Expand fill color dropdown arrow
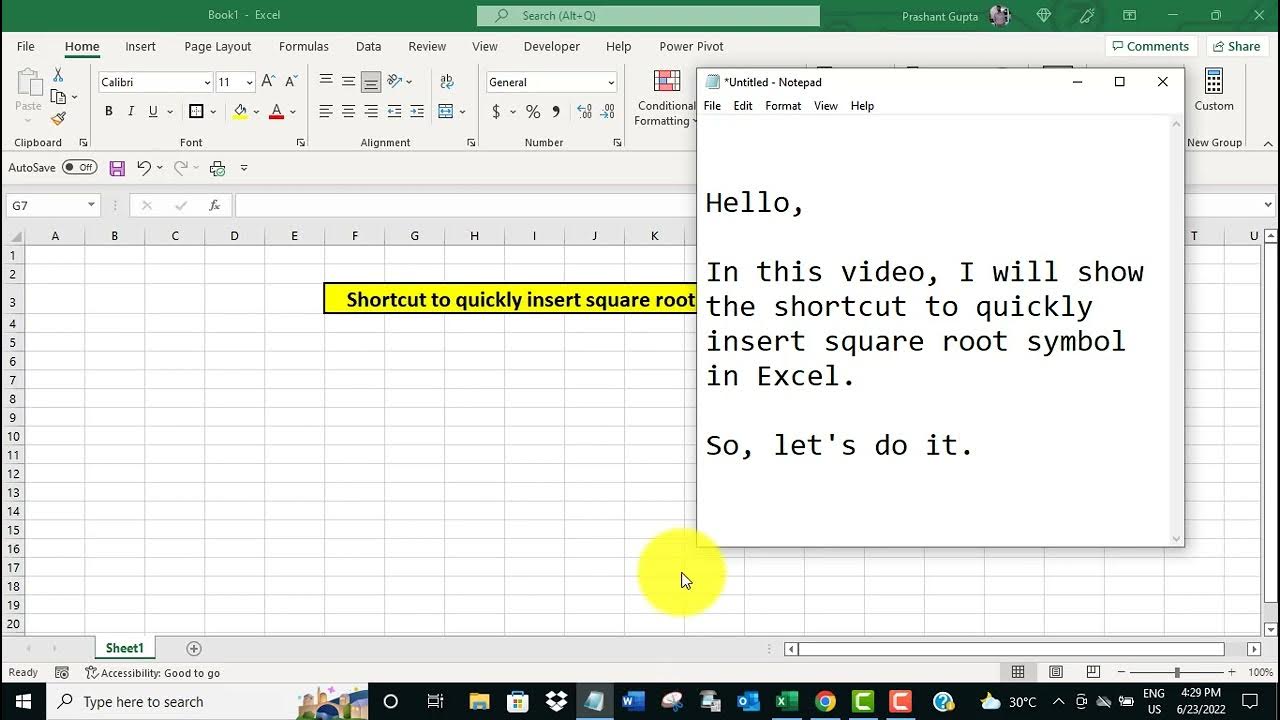The image size is (1280, 720). pos(256,112)
